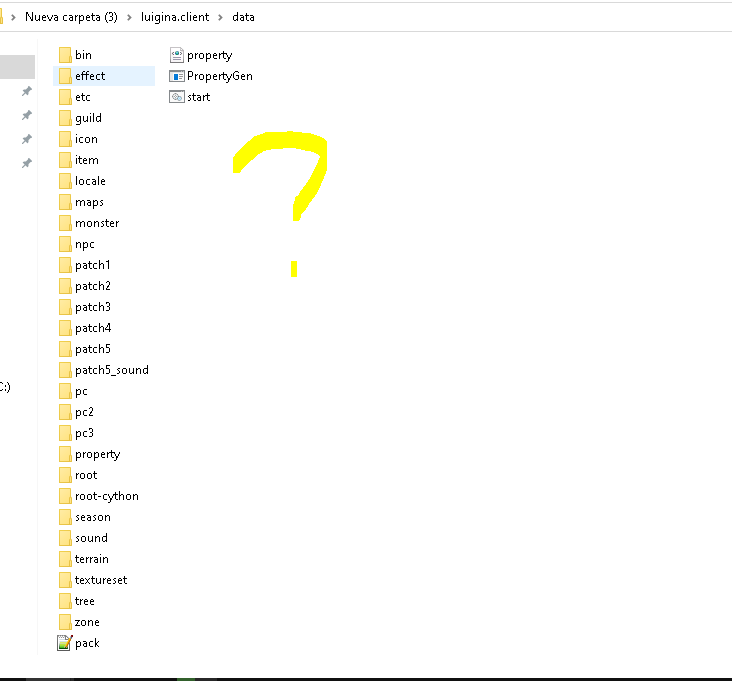This screenshot has width=732, height=681.
Task: Click the patch3 folder icon
Action: point(65,307)
